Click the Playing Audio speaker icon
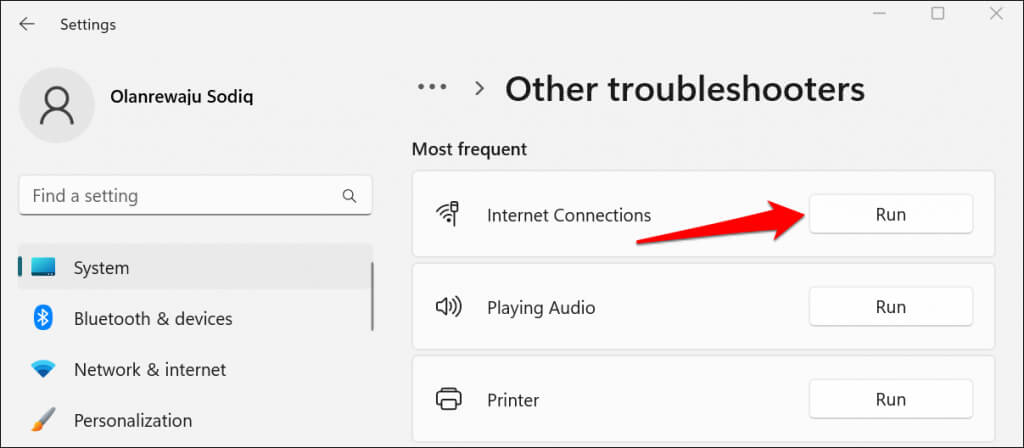 [448, 307]
